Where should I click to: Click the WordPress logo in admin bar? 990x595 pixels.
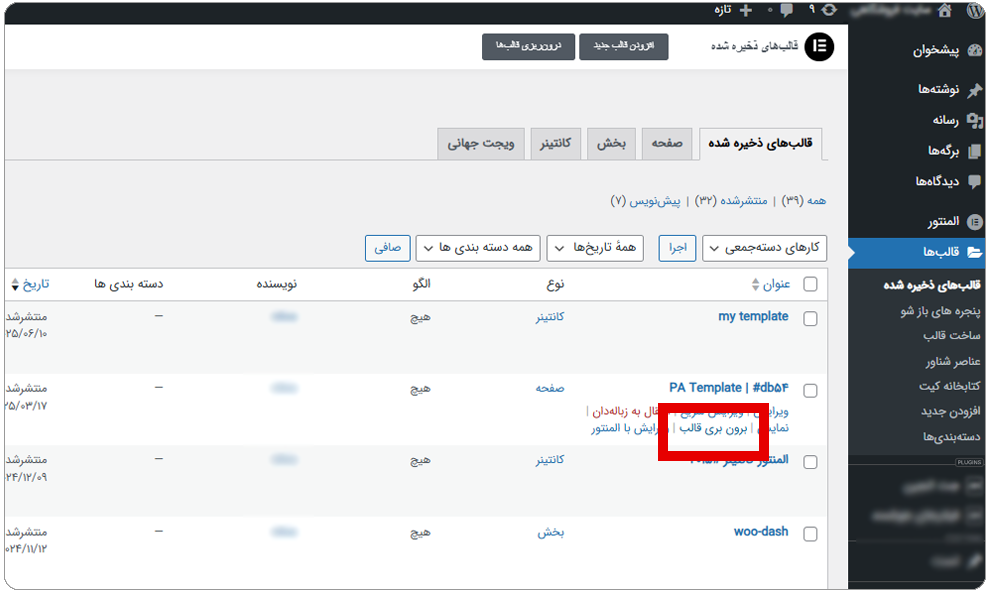tap(974, 10)
